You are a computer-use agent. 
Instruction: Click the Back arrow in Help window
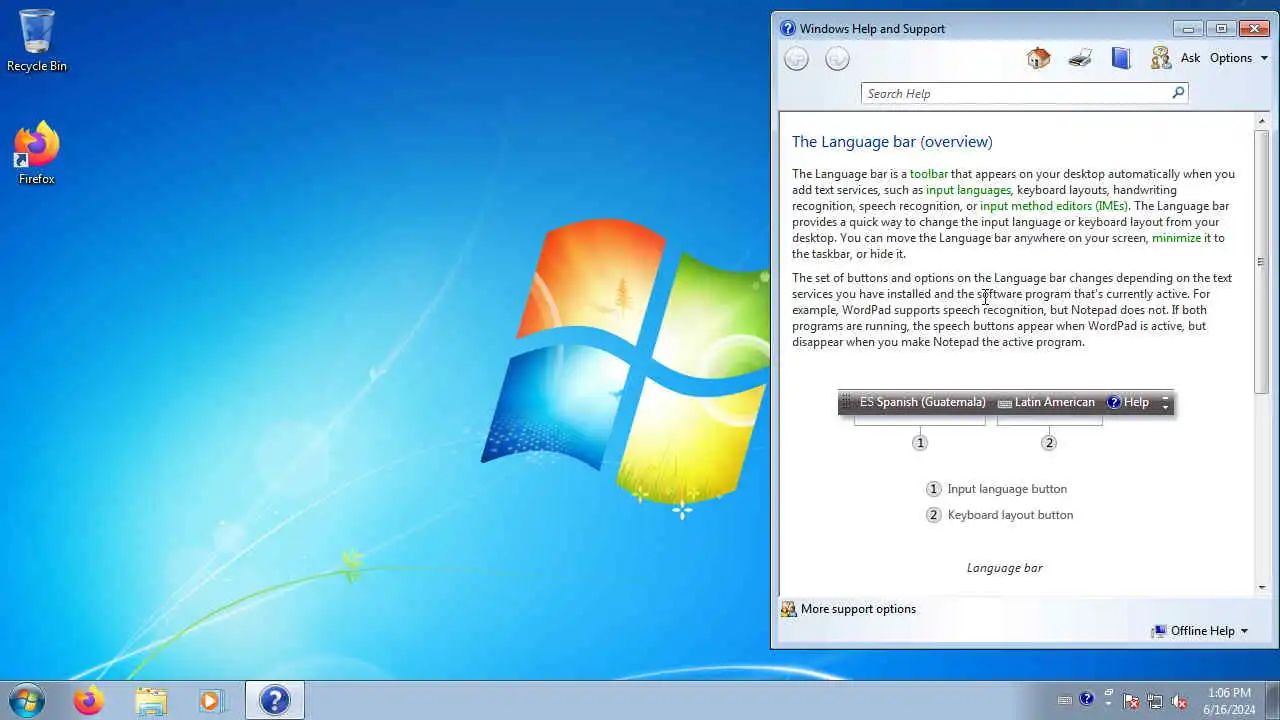point(796,59)
